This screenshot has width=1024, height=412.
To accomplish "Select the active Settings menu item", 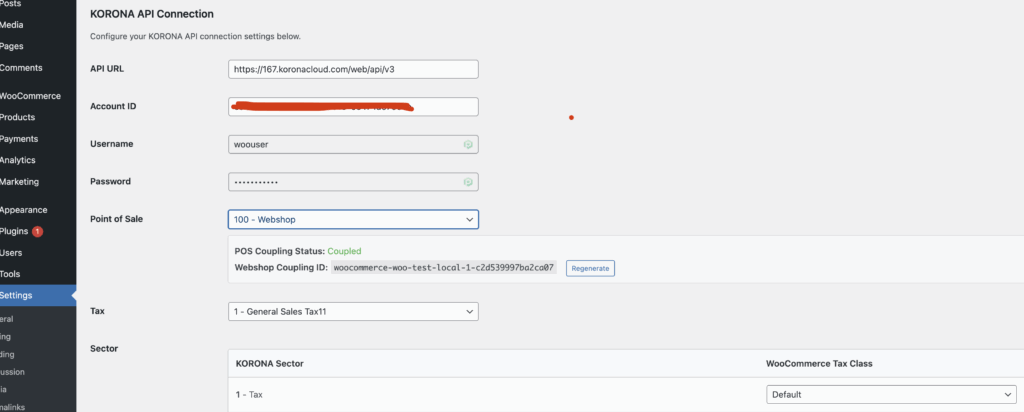I will [x=38, y=296].
